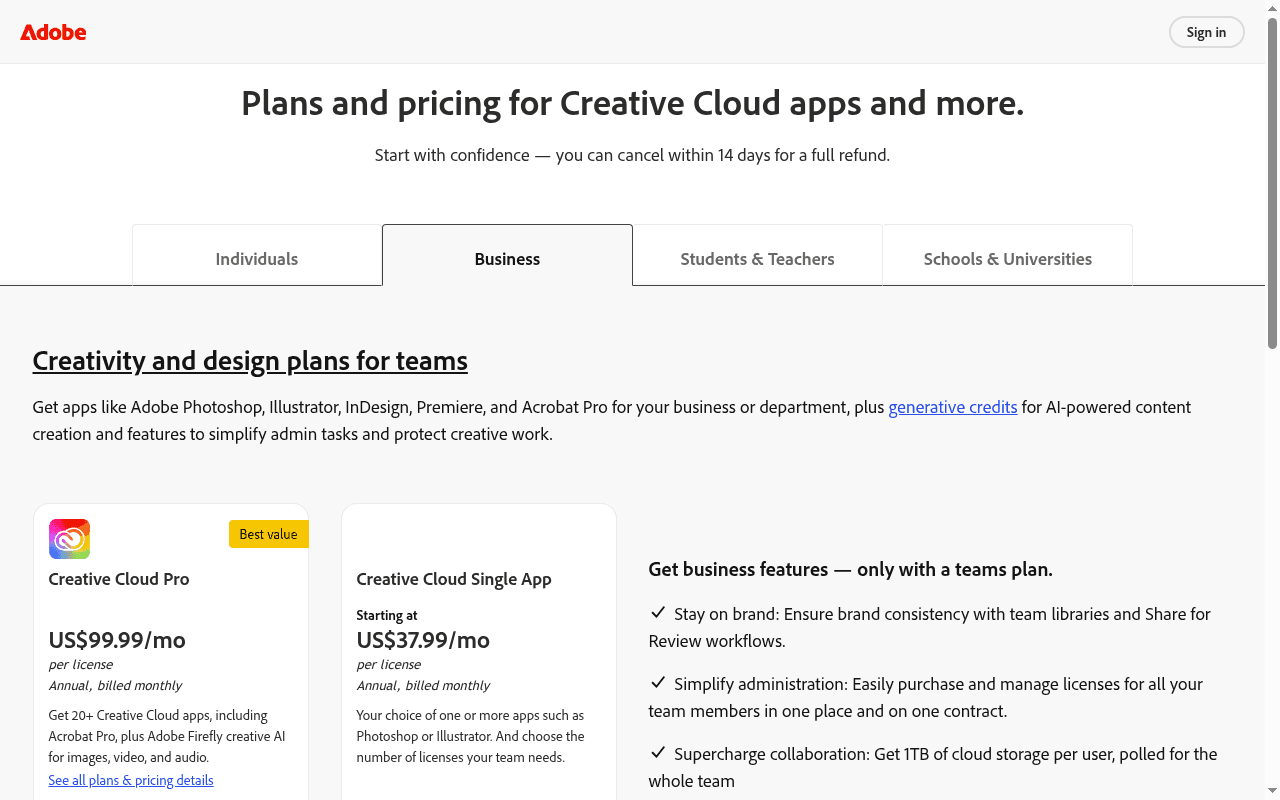Click the Simplify administration checkmark

click(658, 682)
